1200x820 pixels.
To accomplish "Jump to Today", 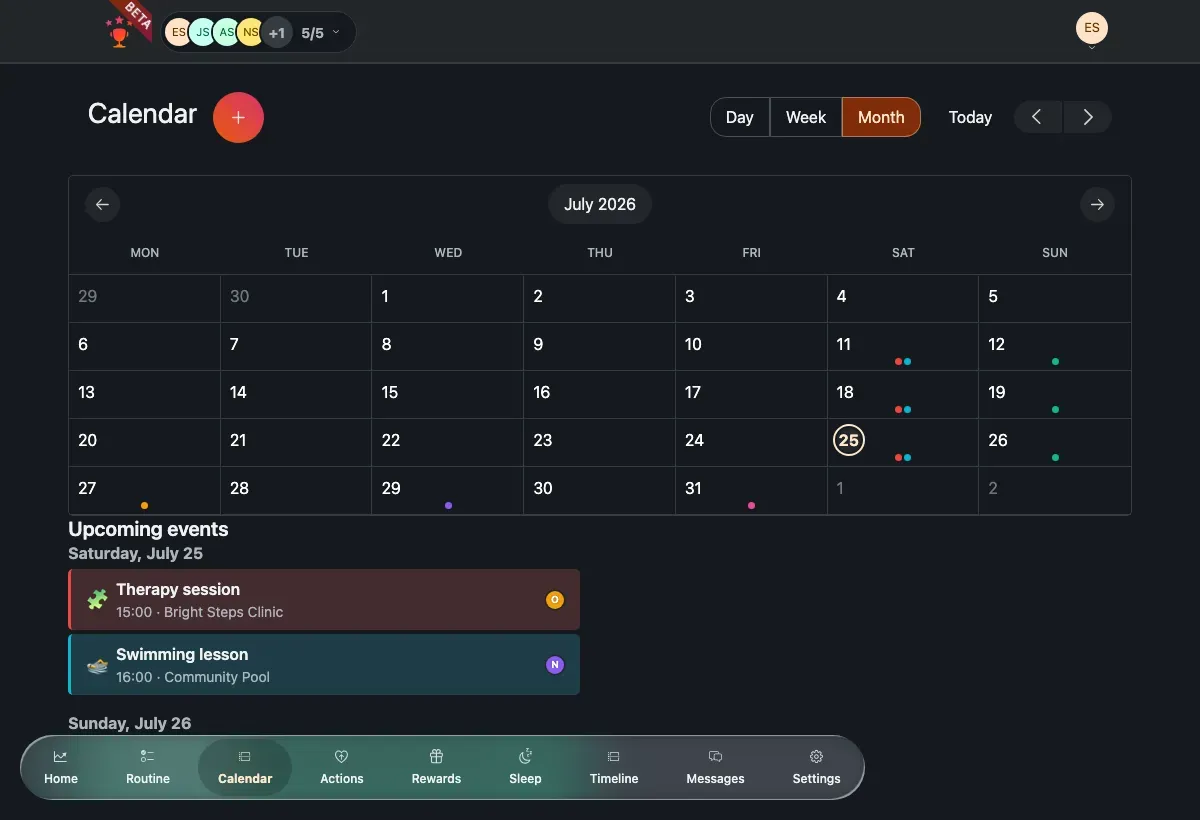I will point(970,117).
